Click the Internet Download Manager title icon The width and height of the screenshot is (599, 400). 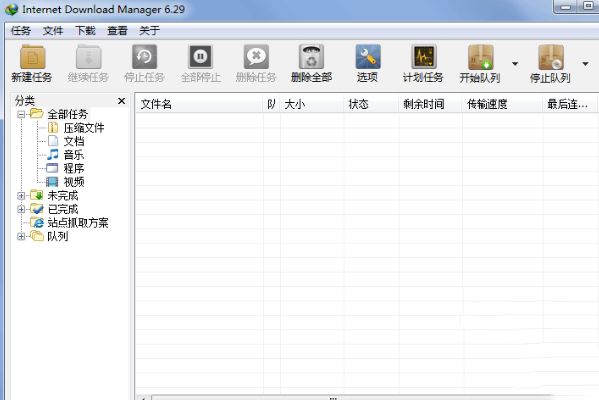(x=11, y=9)
